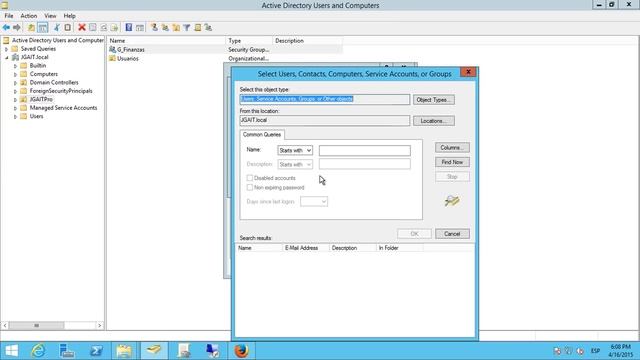Click the Properties toolbar icon beside Delete
640x360 pixels.
(93, 27)
